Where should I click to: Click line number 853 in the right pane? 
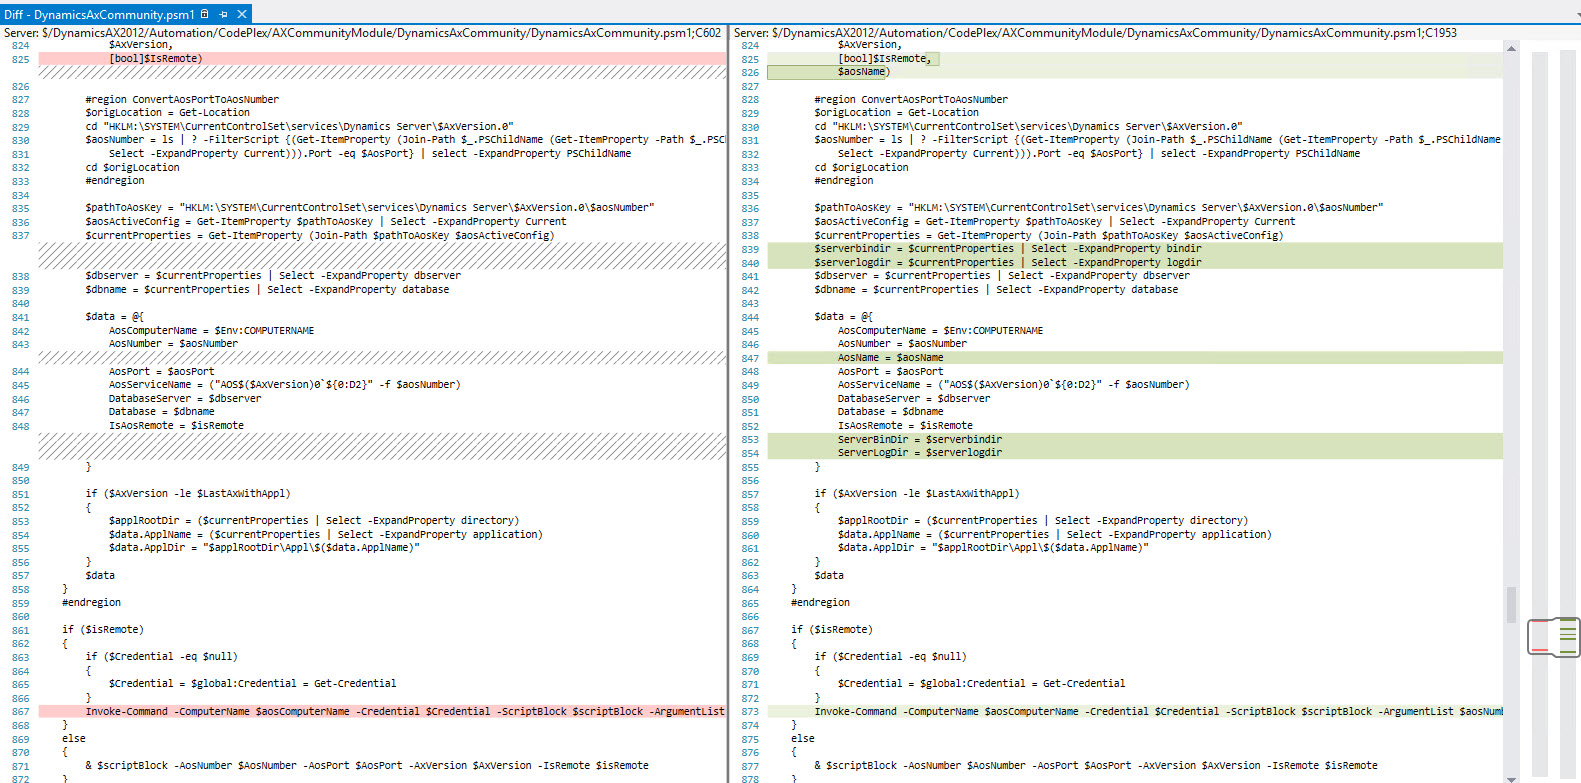click(750, 440)
